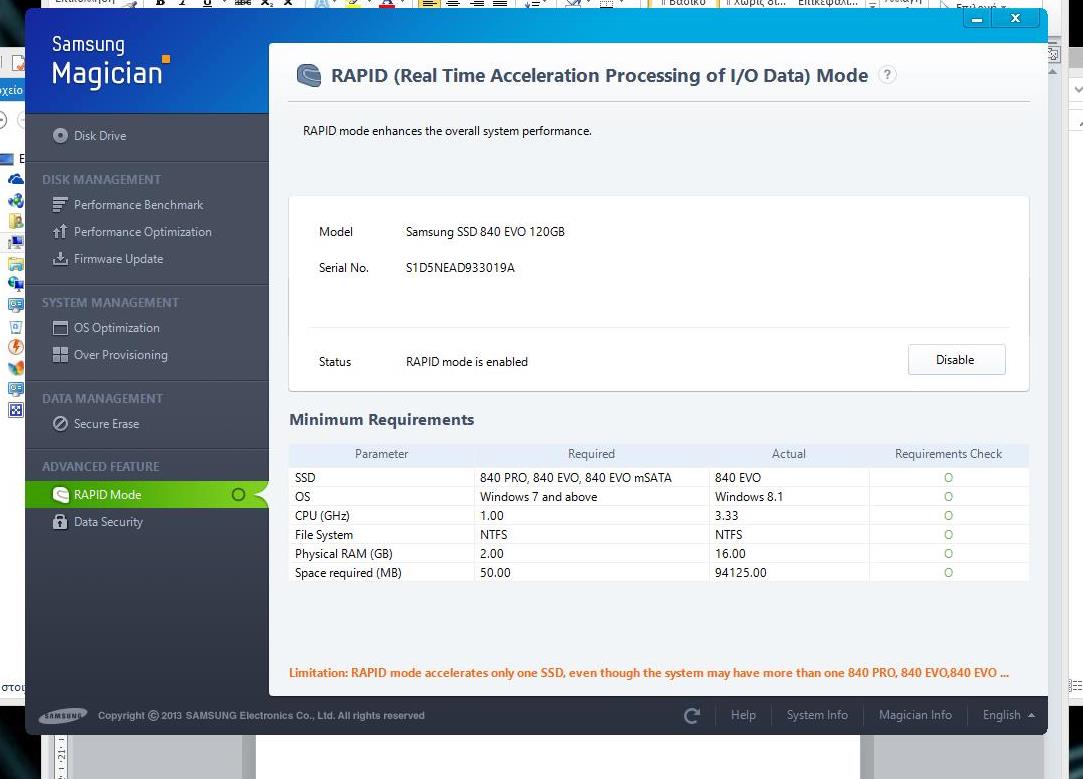Click the orange Limitation notice text
Viewport: 1083px width, 779px height.
coord(649,673)
